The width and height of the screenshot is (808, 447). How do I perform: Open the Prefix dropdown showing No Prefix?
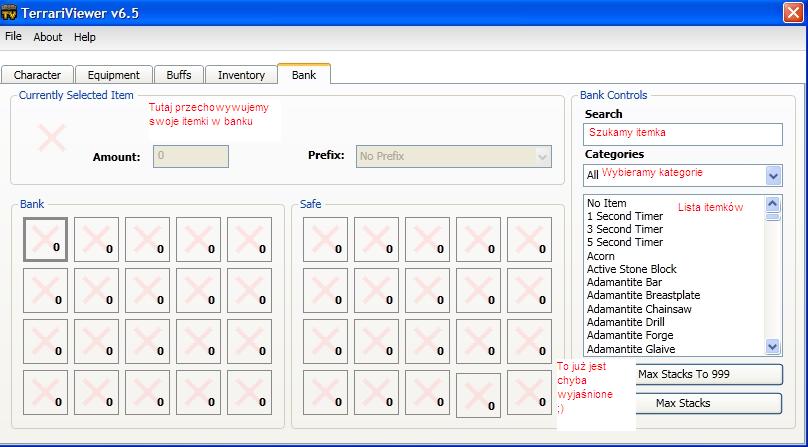point(453,156)
